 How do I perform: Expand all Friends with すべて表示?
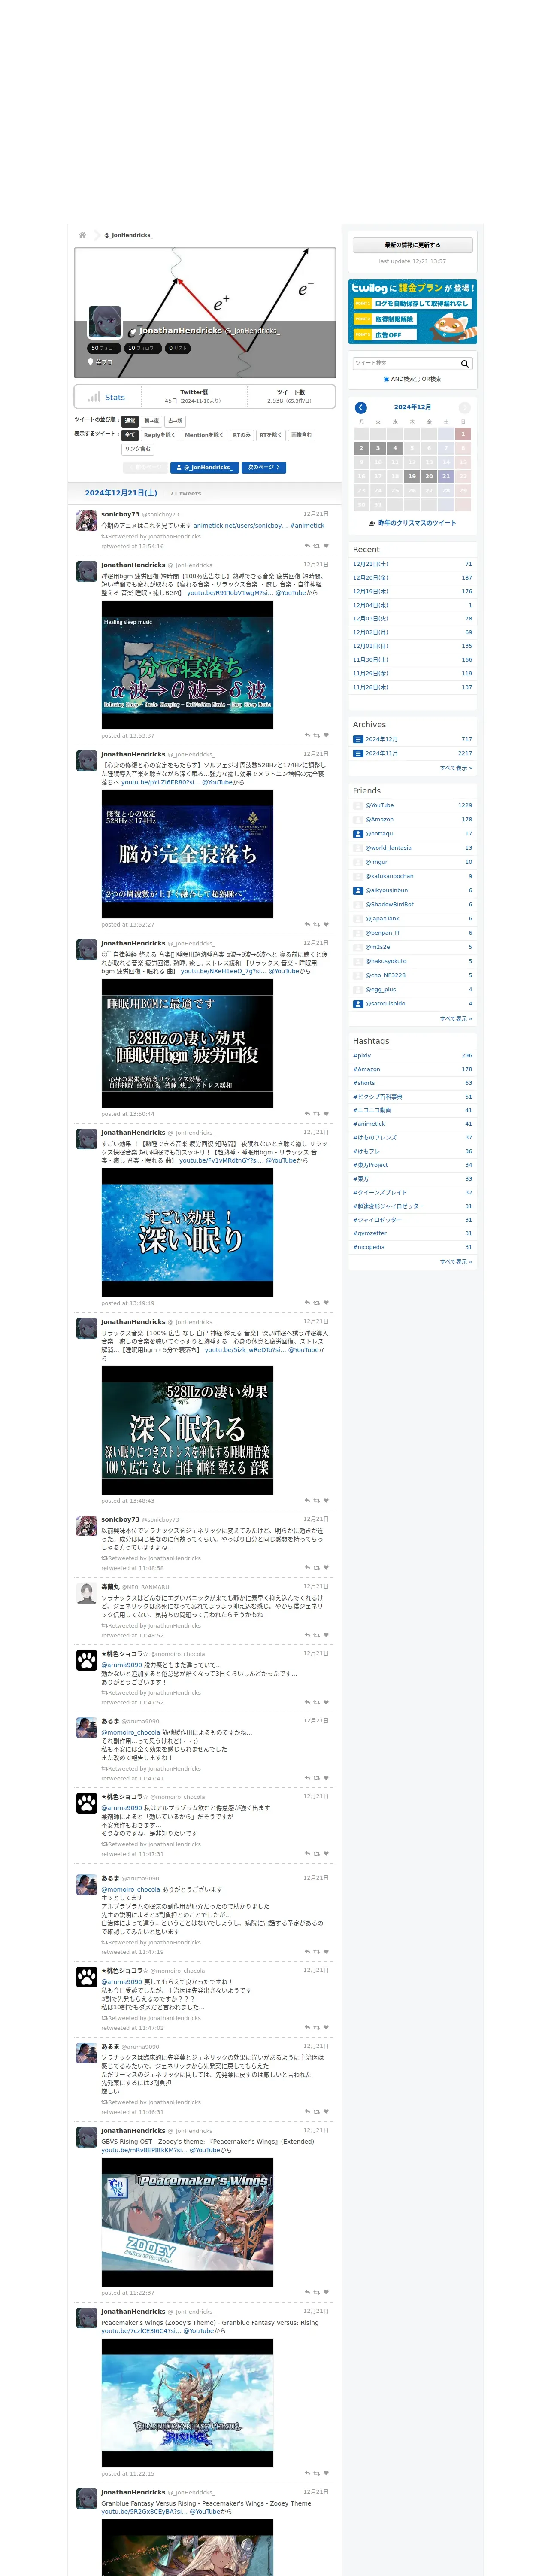point(456,1018)
